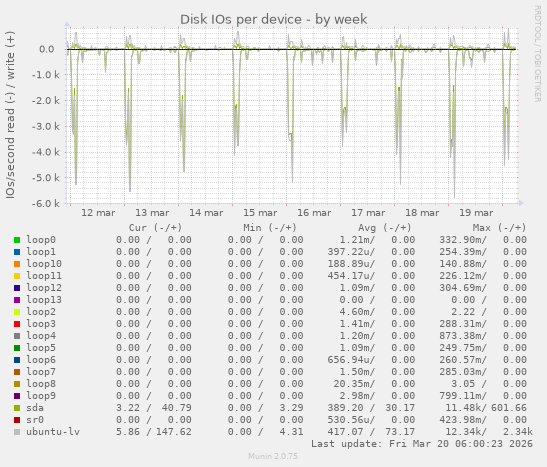Click the 19 mar x-axis label
Screen dimensions: 547x467
[x=476, y=213]
